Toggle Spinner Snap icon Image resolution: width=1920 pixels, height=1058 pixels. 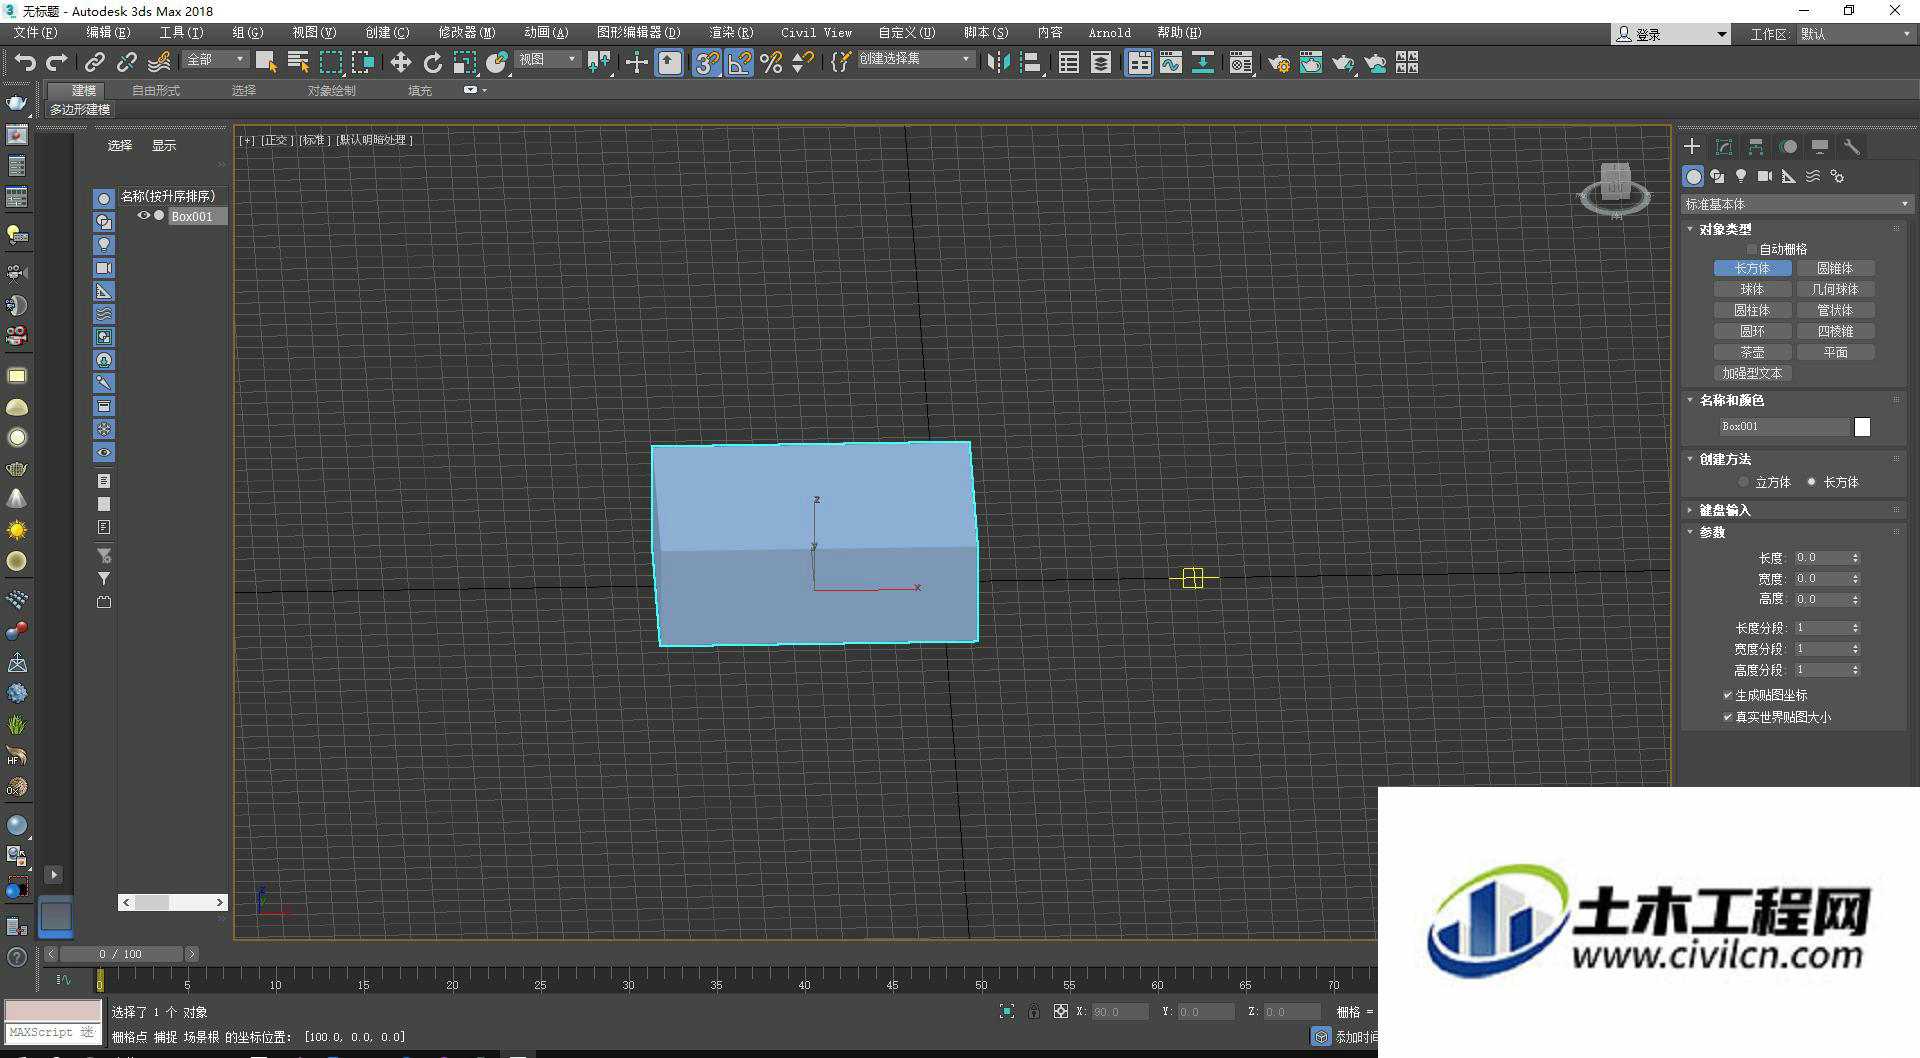coord(803,63)
